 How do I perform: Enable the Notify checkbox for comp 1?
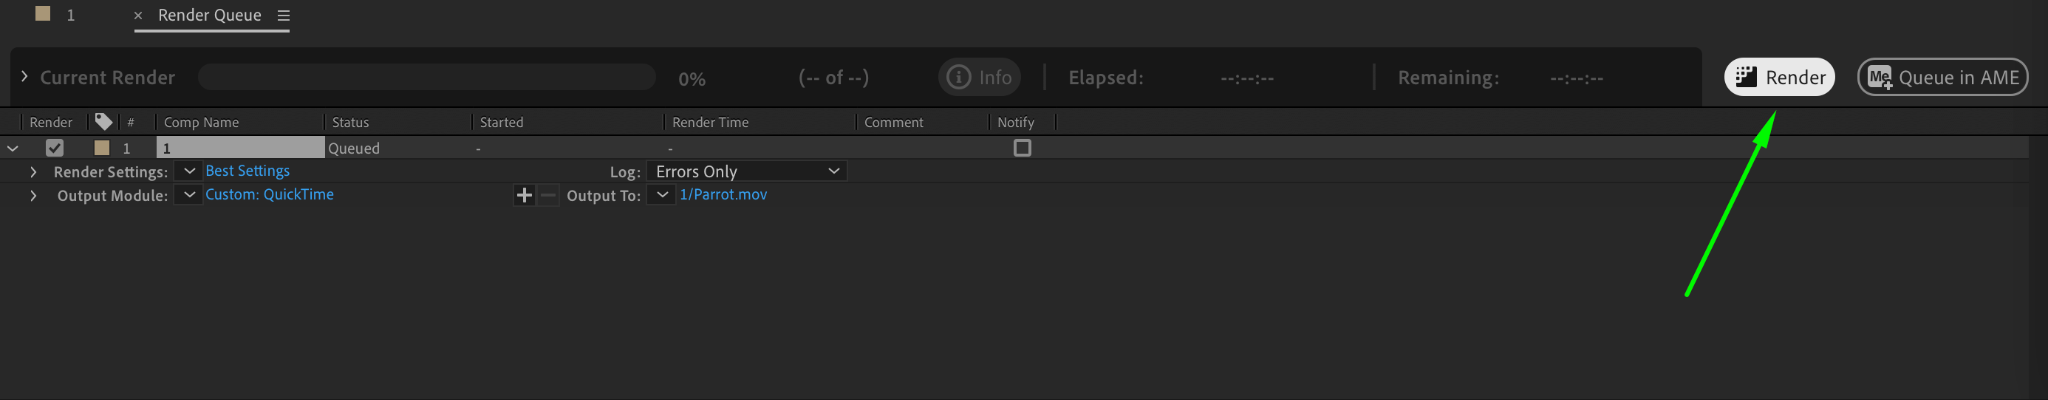tap(1022, 147)
